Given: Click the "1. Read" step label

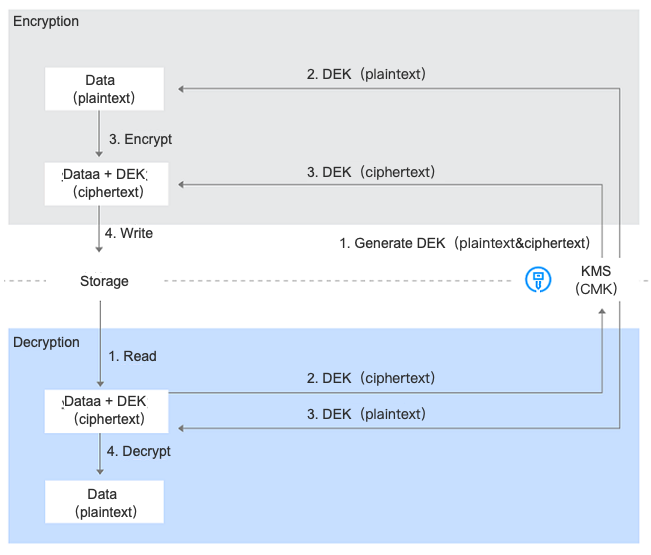Looking at the screenshot, I should point(132,356).
